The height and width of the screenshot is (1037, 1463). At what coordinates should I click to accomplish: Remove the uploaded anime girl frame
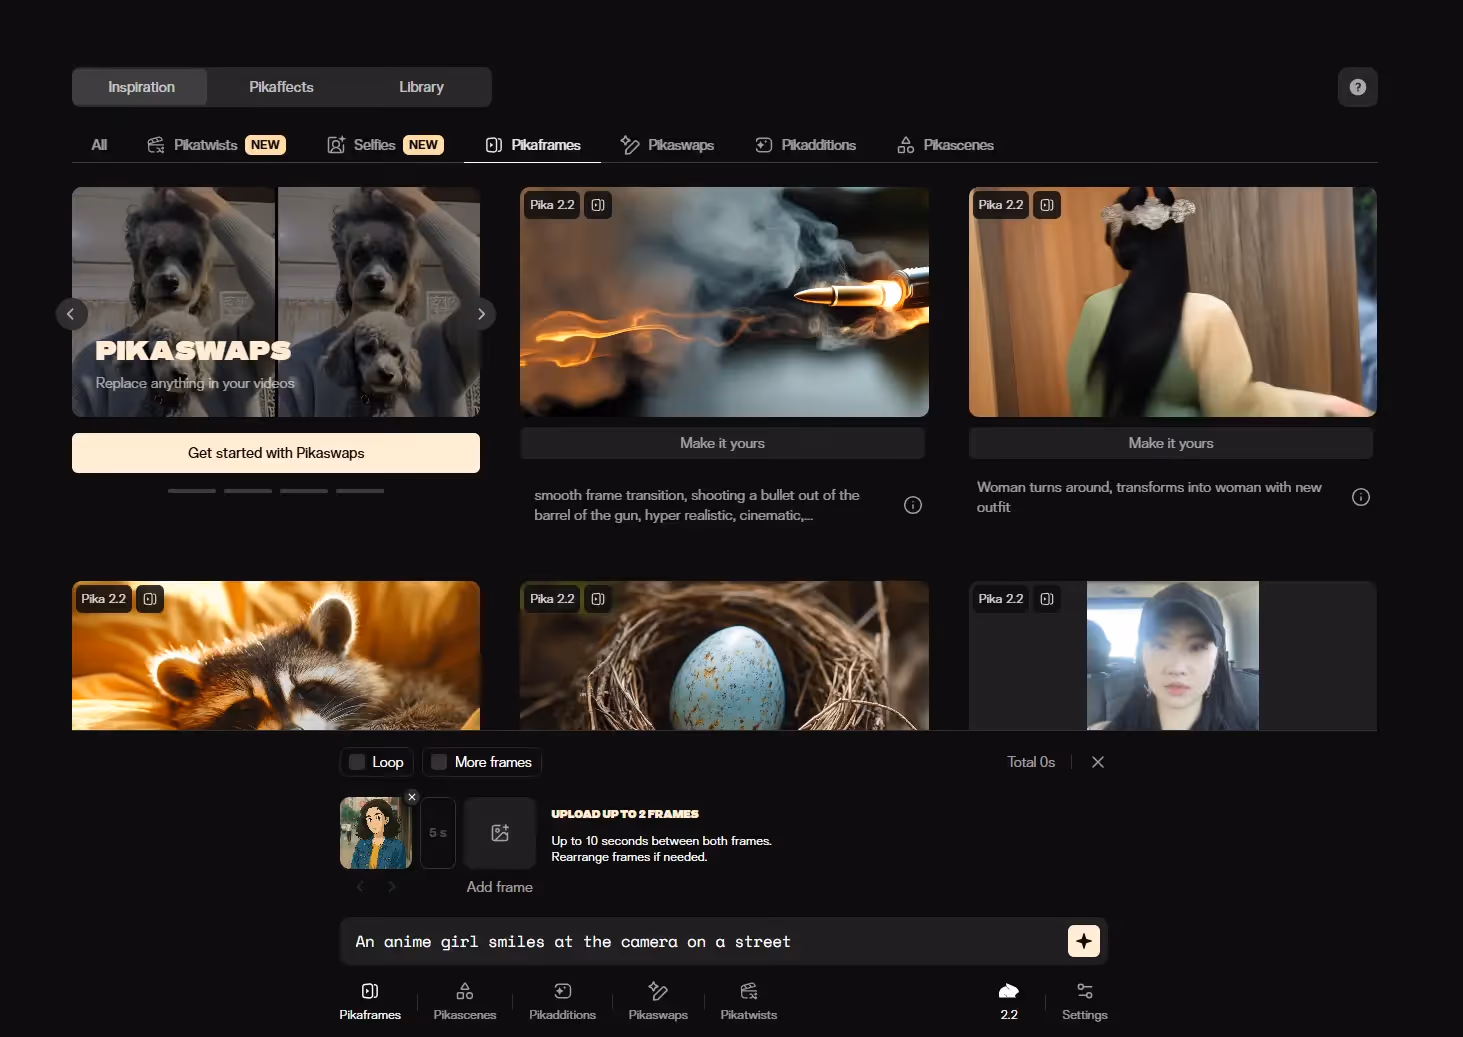(x=412, y=797)
